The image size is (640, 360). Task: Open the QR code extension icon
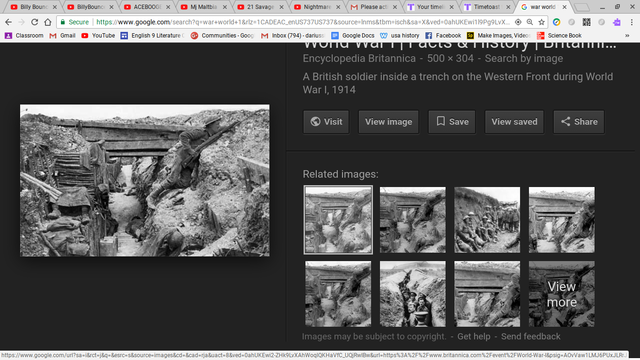pyautogui.click(x=587, y=22)
